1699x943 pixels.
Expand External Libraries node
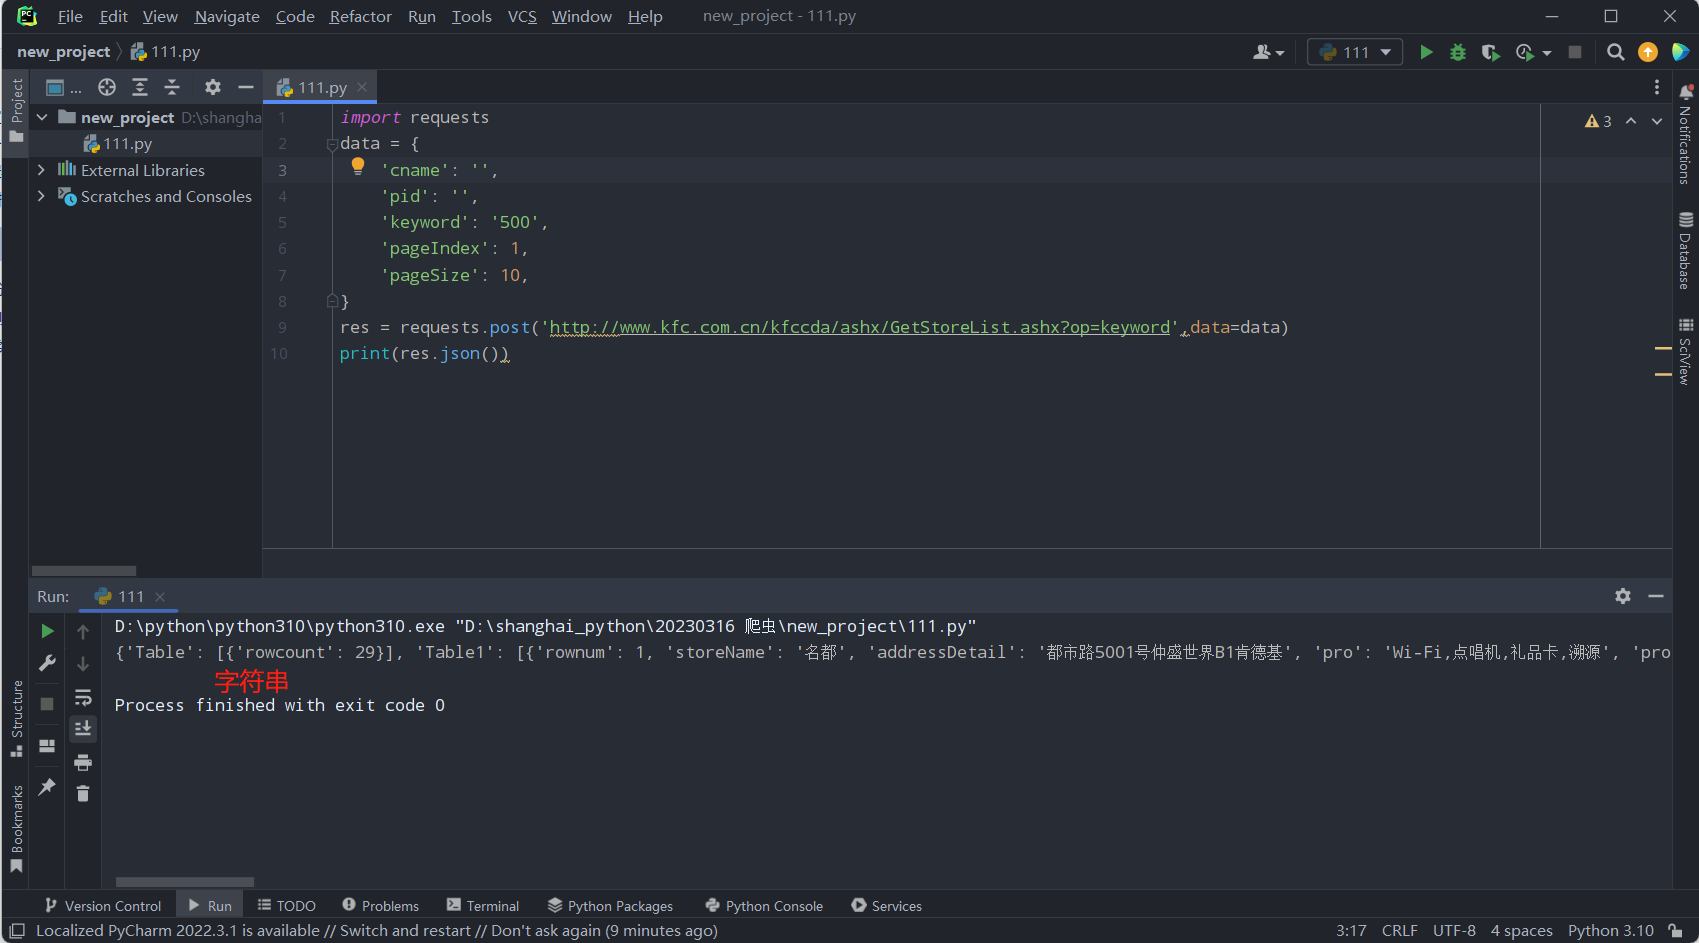(x=41, y=170)
